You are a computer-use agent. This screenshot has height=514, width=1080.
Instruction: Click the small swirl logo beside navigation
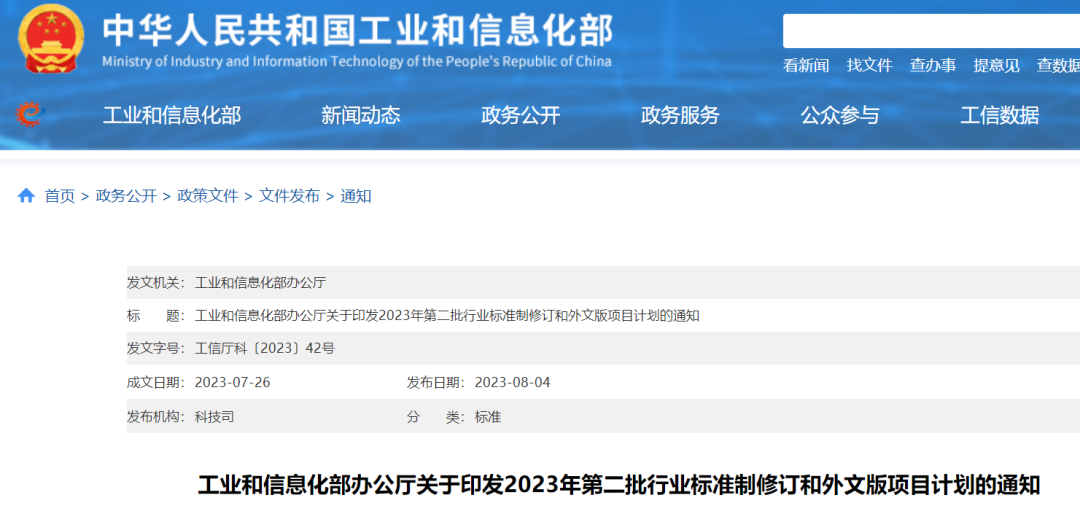click(30, 115)
